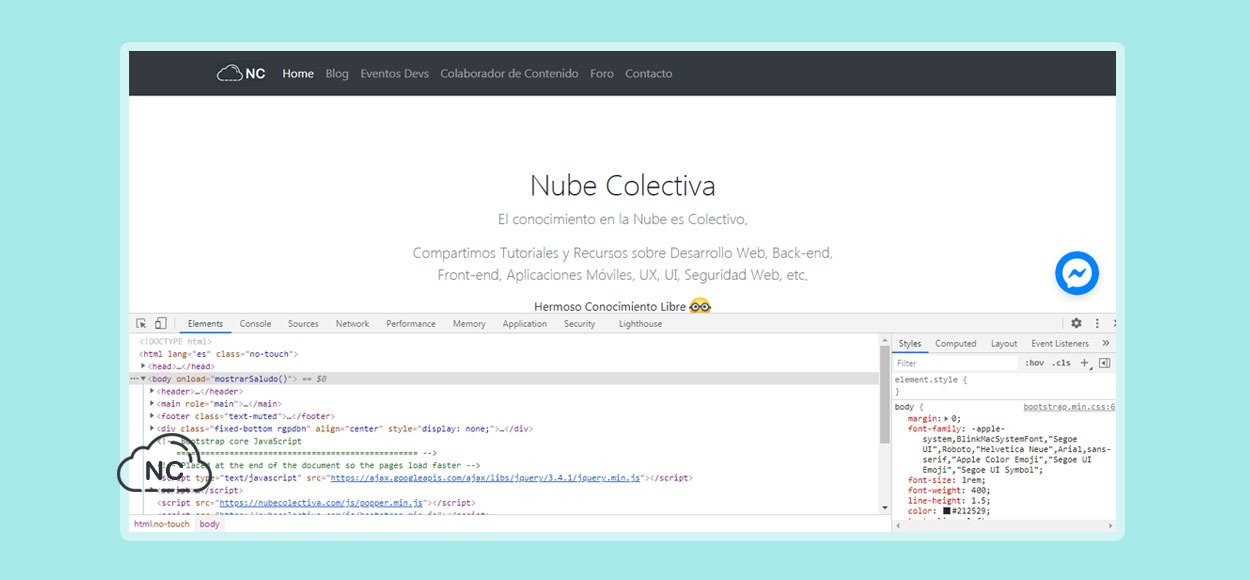Expand the margin shorthand property
1250x580 pixels.
[946, 419]
